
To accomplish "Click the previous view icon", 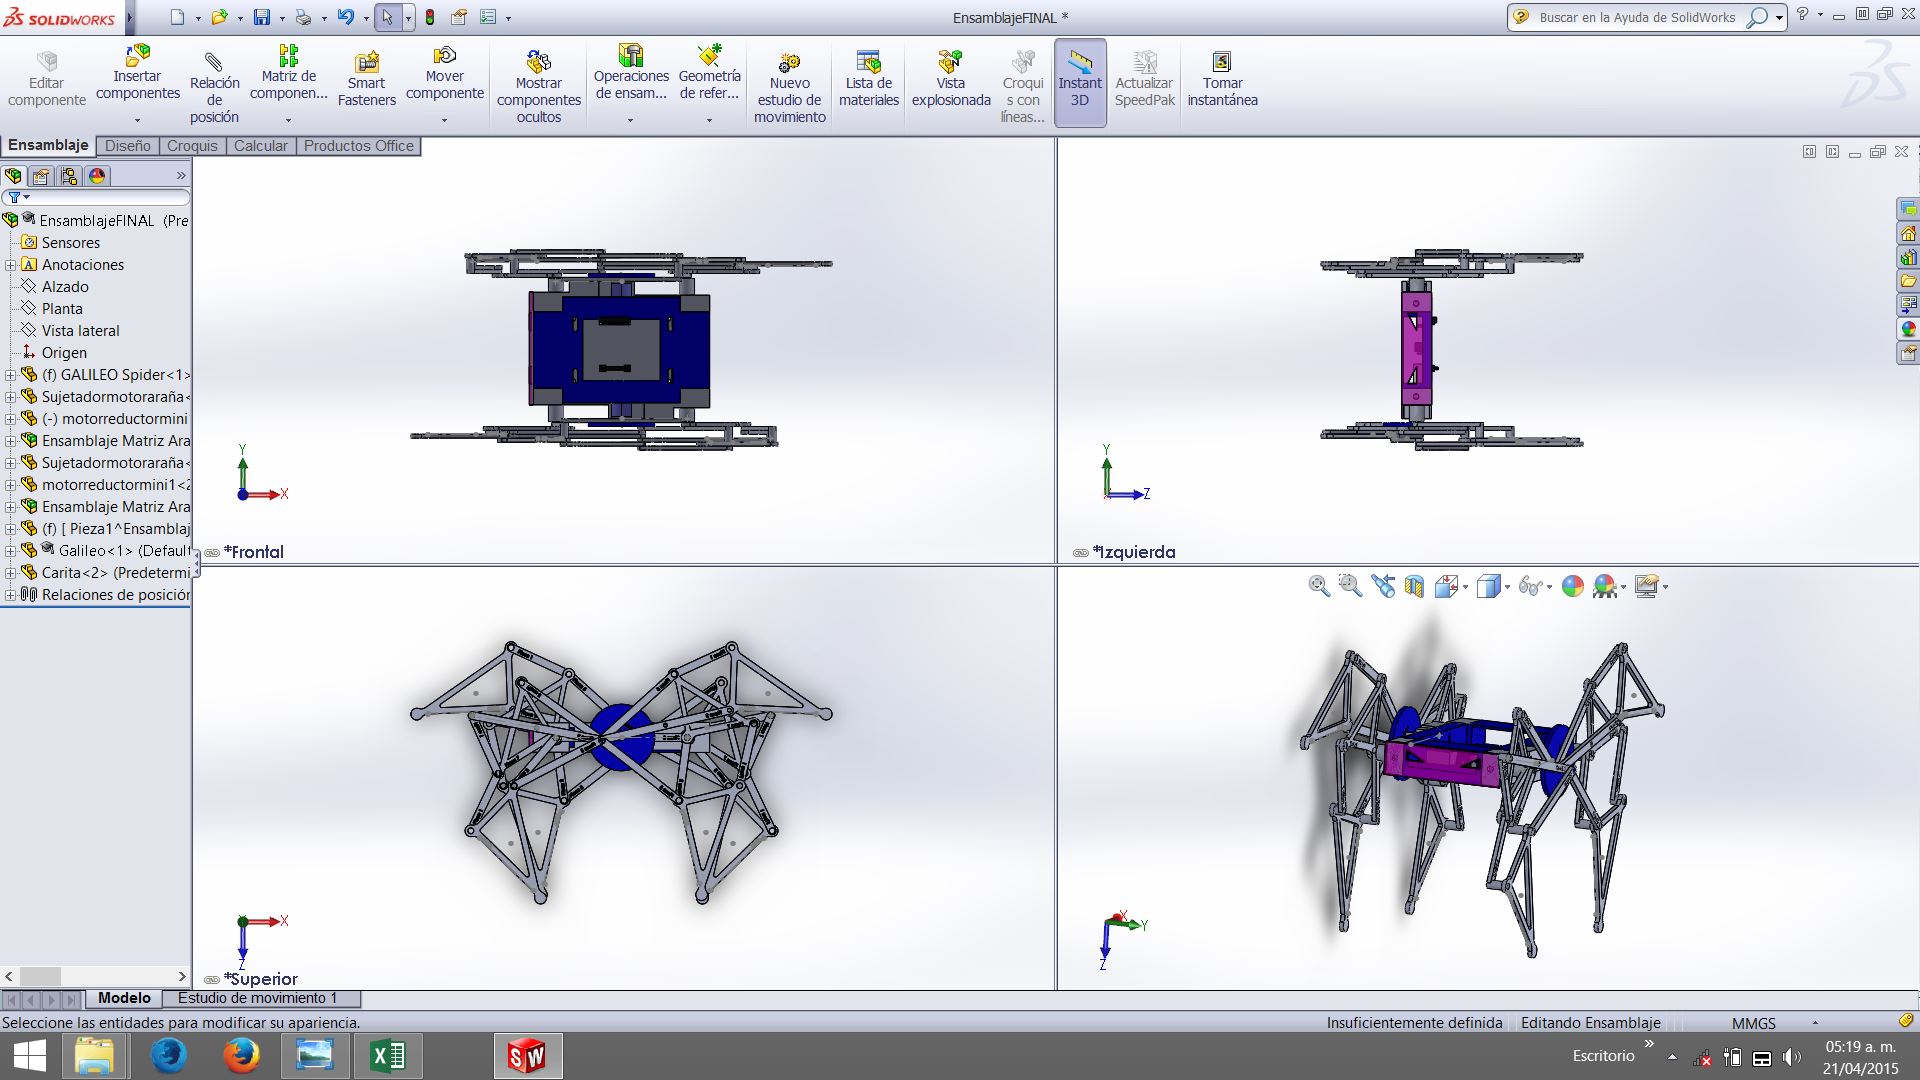I will 1383,587.
